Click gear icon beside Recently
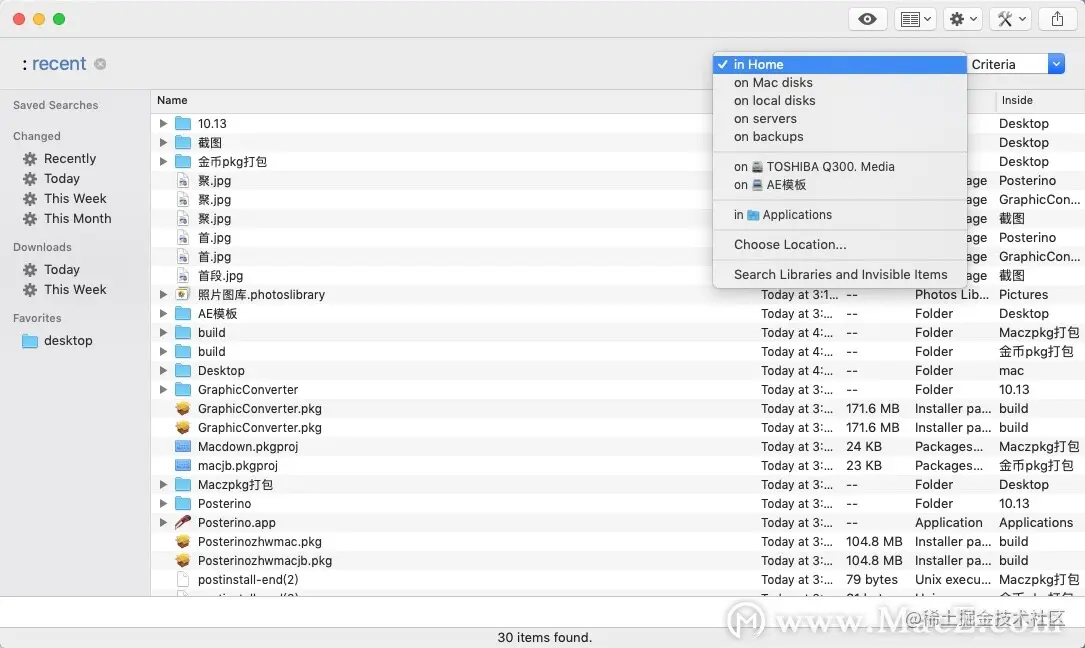 30,159
